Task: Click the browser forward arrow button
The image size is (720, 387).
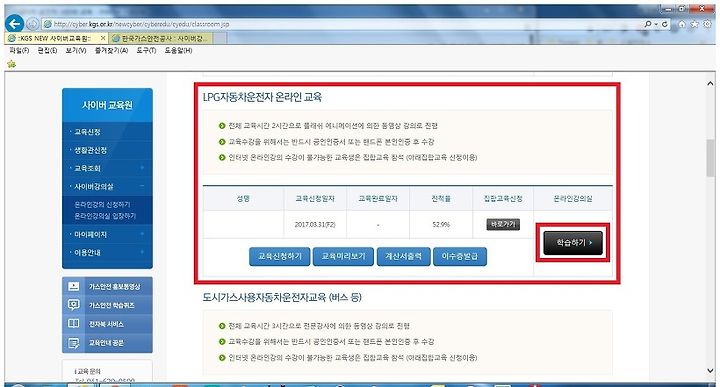Action: coord(33,24)
